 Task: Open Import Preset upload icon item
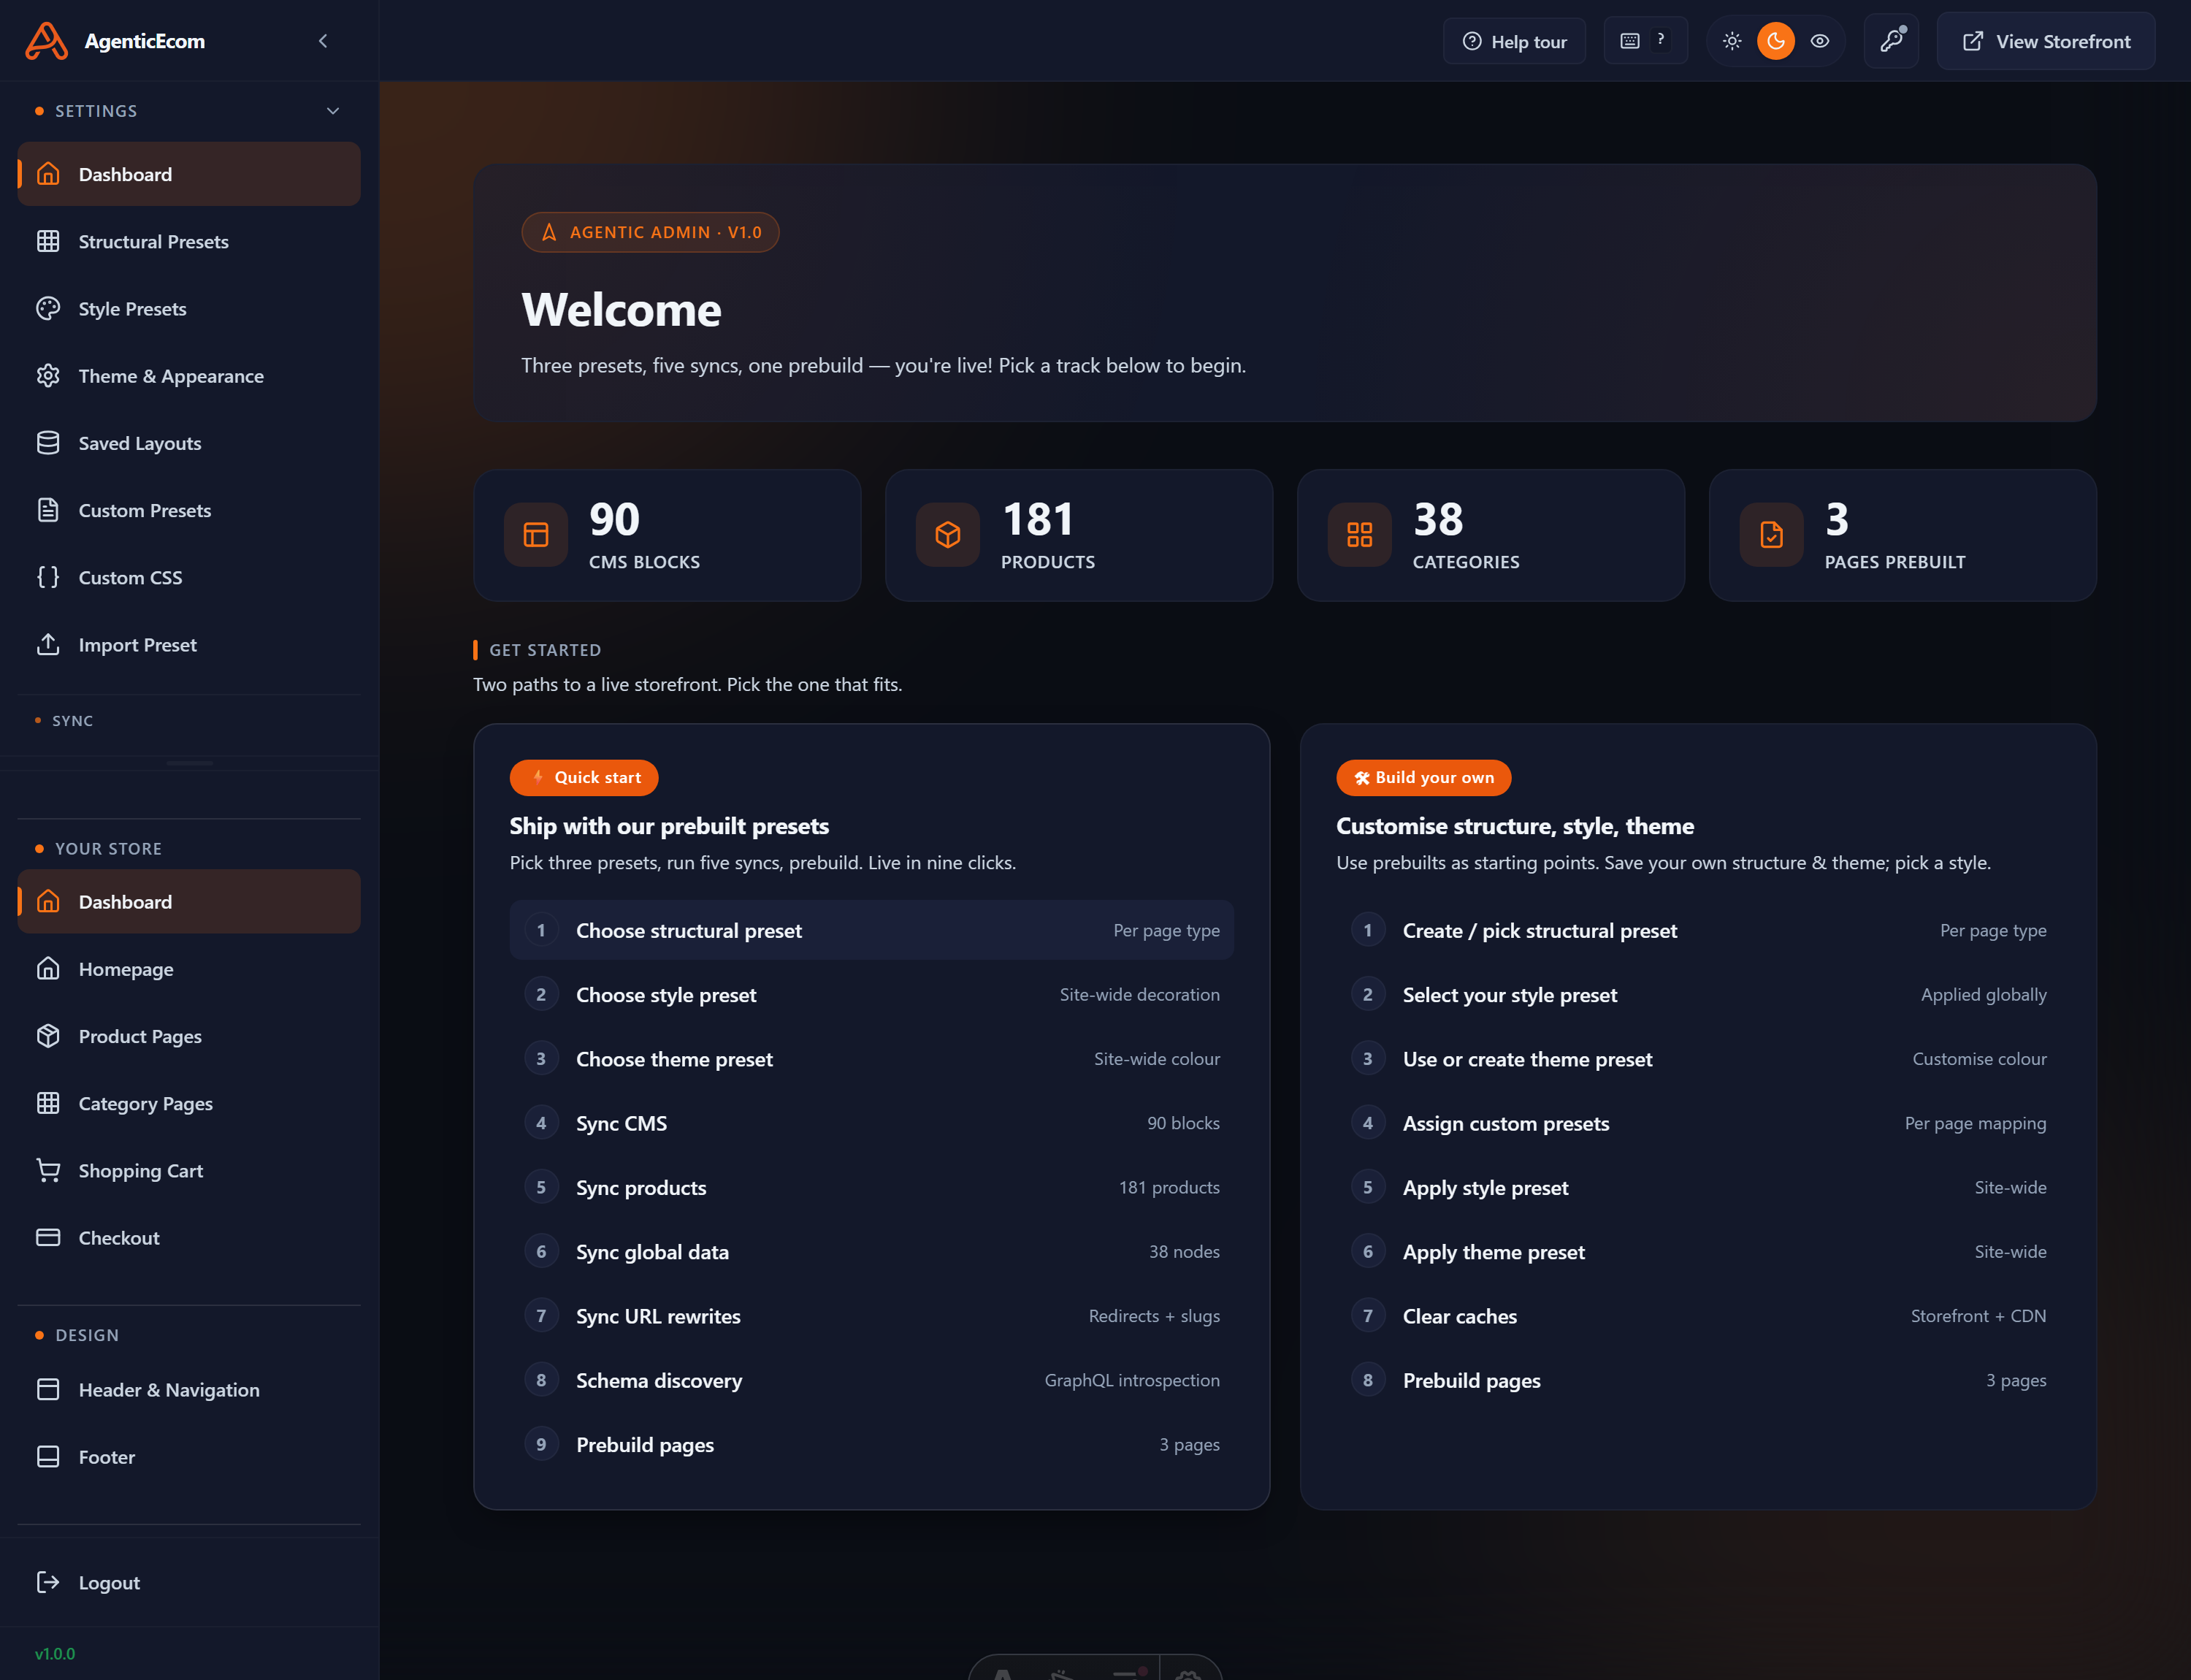click(189, 644)
